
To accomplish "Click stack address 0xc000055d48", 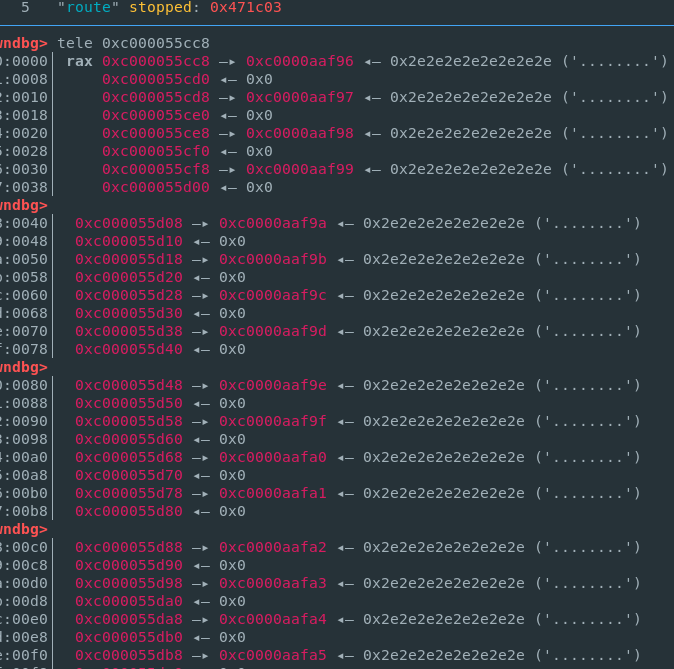I will [x=129, y=385].
